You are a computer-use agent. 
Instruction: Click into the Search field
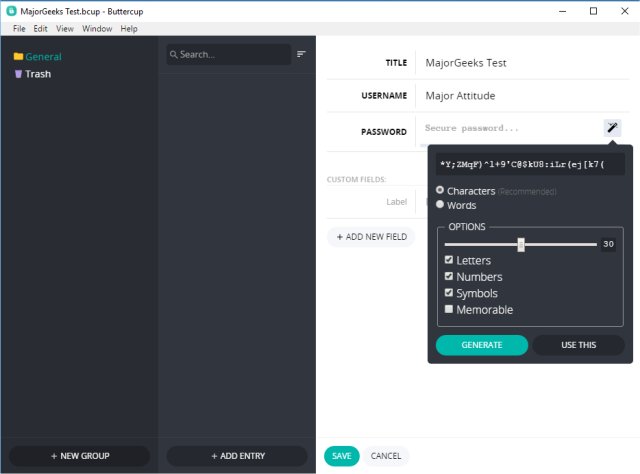[x=229, y=54]
